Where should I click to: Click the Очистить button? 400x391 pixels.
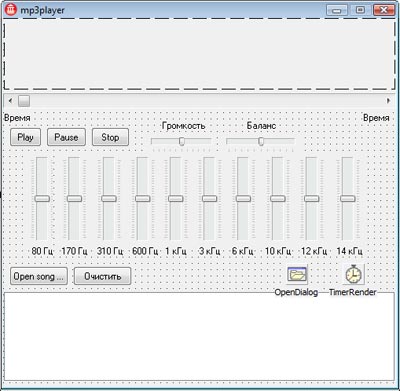pyautogui.click(x=102, y=276)
